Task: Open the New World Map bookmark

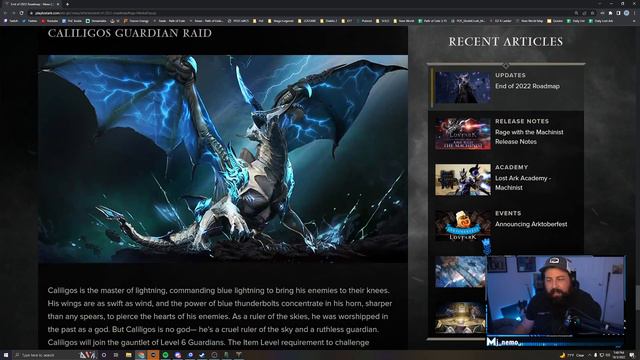Action: (530, 21)
